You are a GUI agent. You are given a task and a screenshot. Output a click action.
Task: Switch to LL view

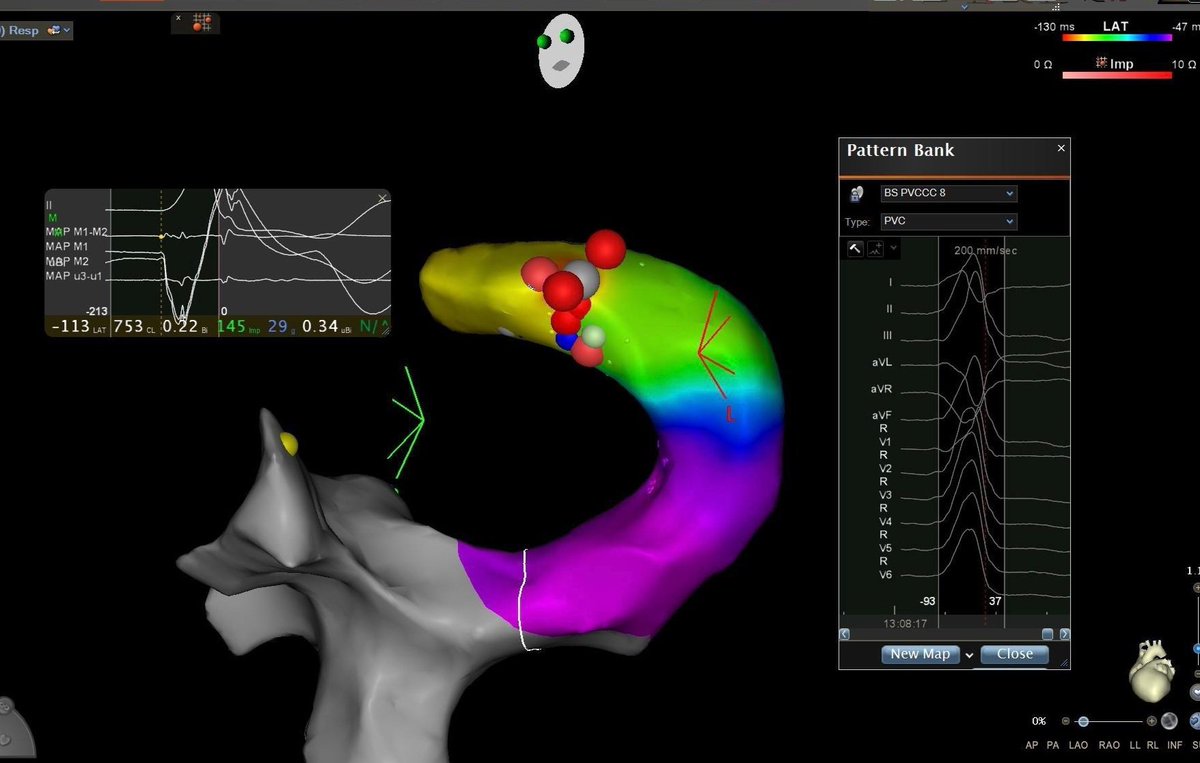[x=1135, y=745]
